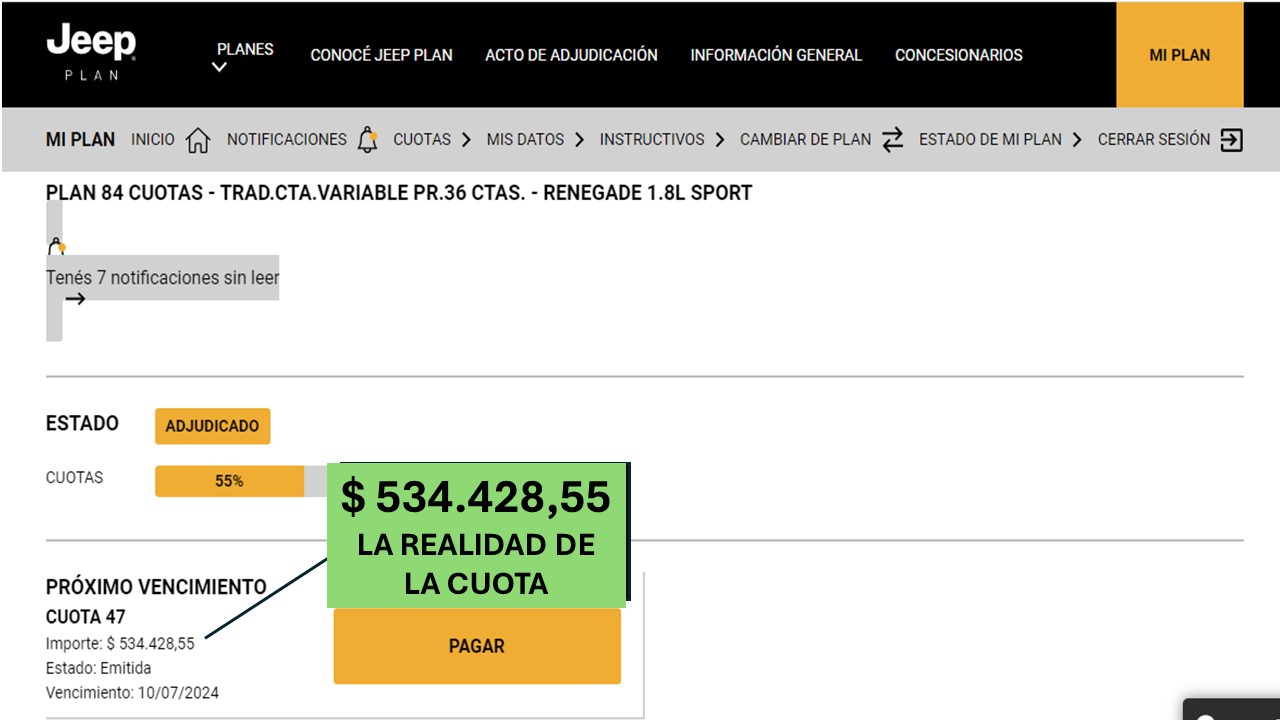Select the CAMBIAR DE PLAN link

[x=805, y=140]
